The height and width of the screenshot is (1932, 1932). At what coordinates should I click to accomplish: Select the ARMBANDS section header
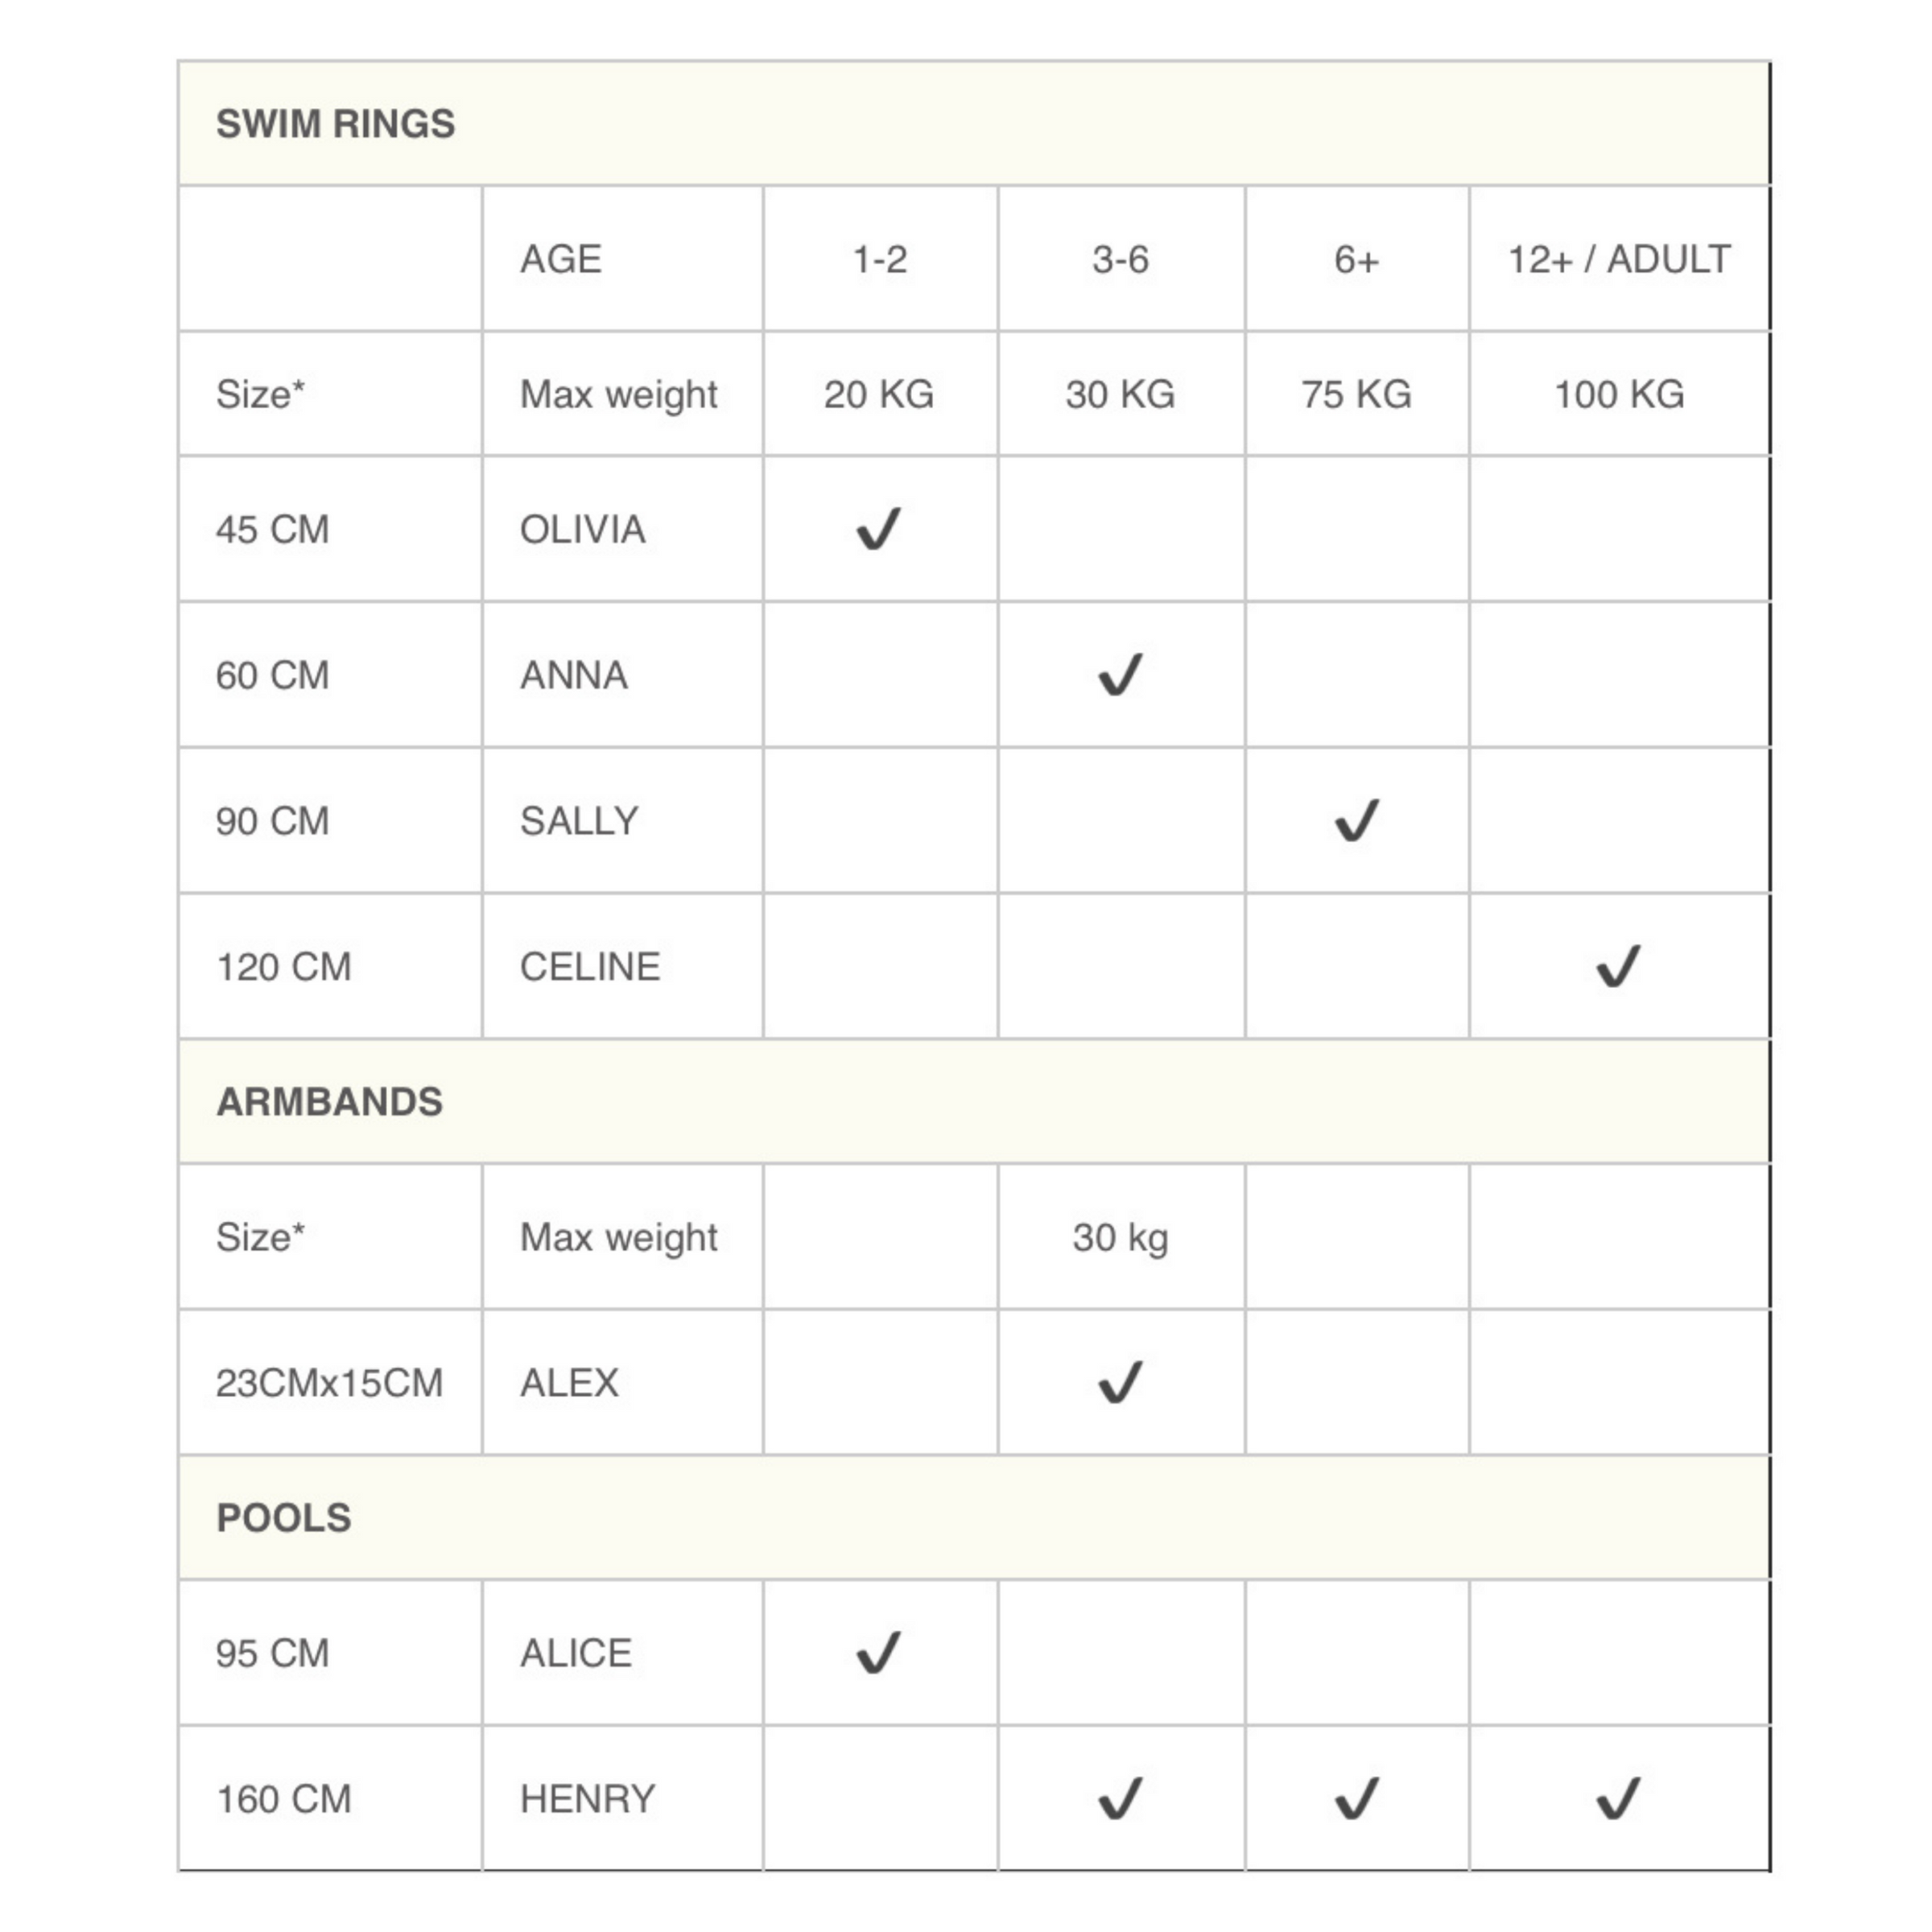pos(330,1102)
